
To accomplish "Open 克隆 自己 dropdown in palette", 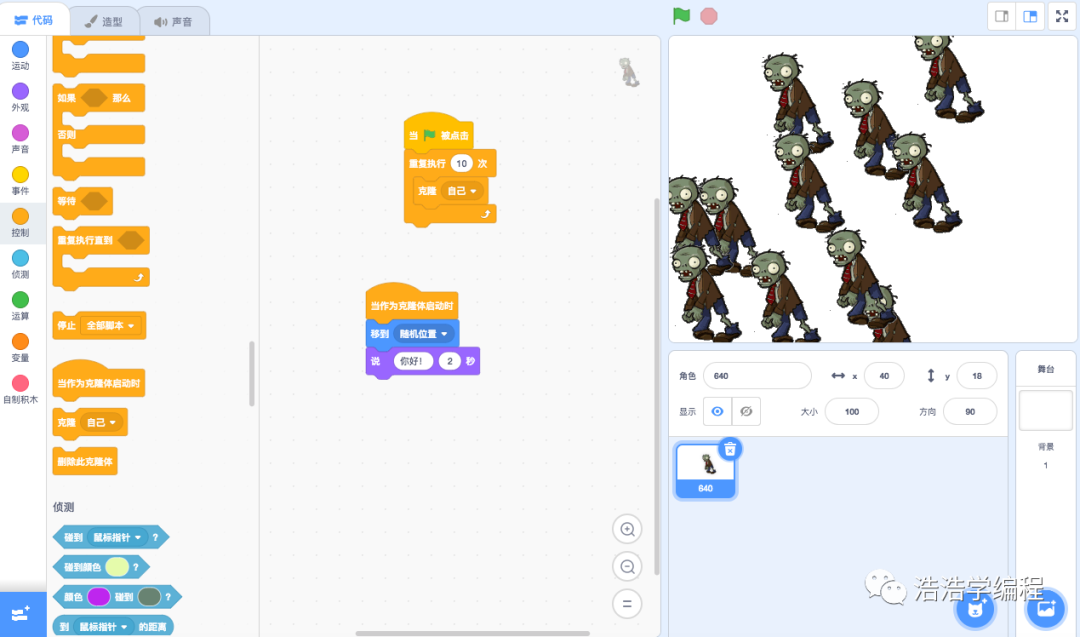I will (101, 423).
